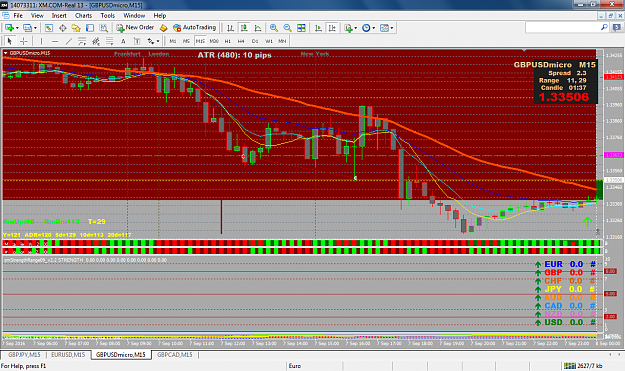Expand the Profiles dropdown arrow
The height and width of the screenshot is (371, 625).
[x=35, y=28]
